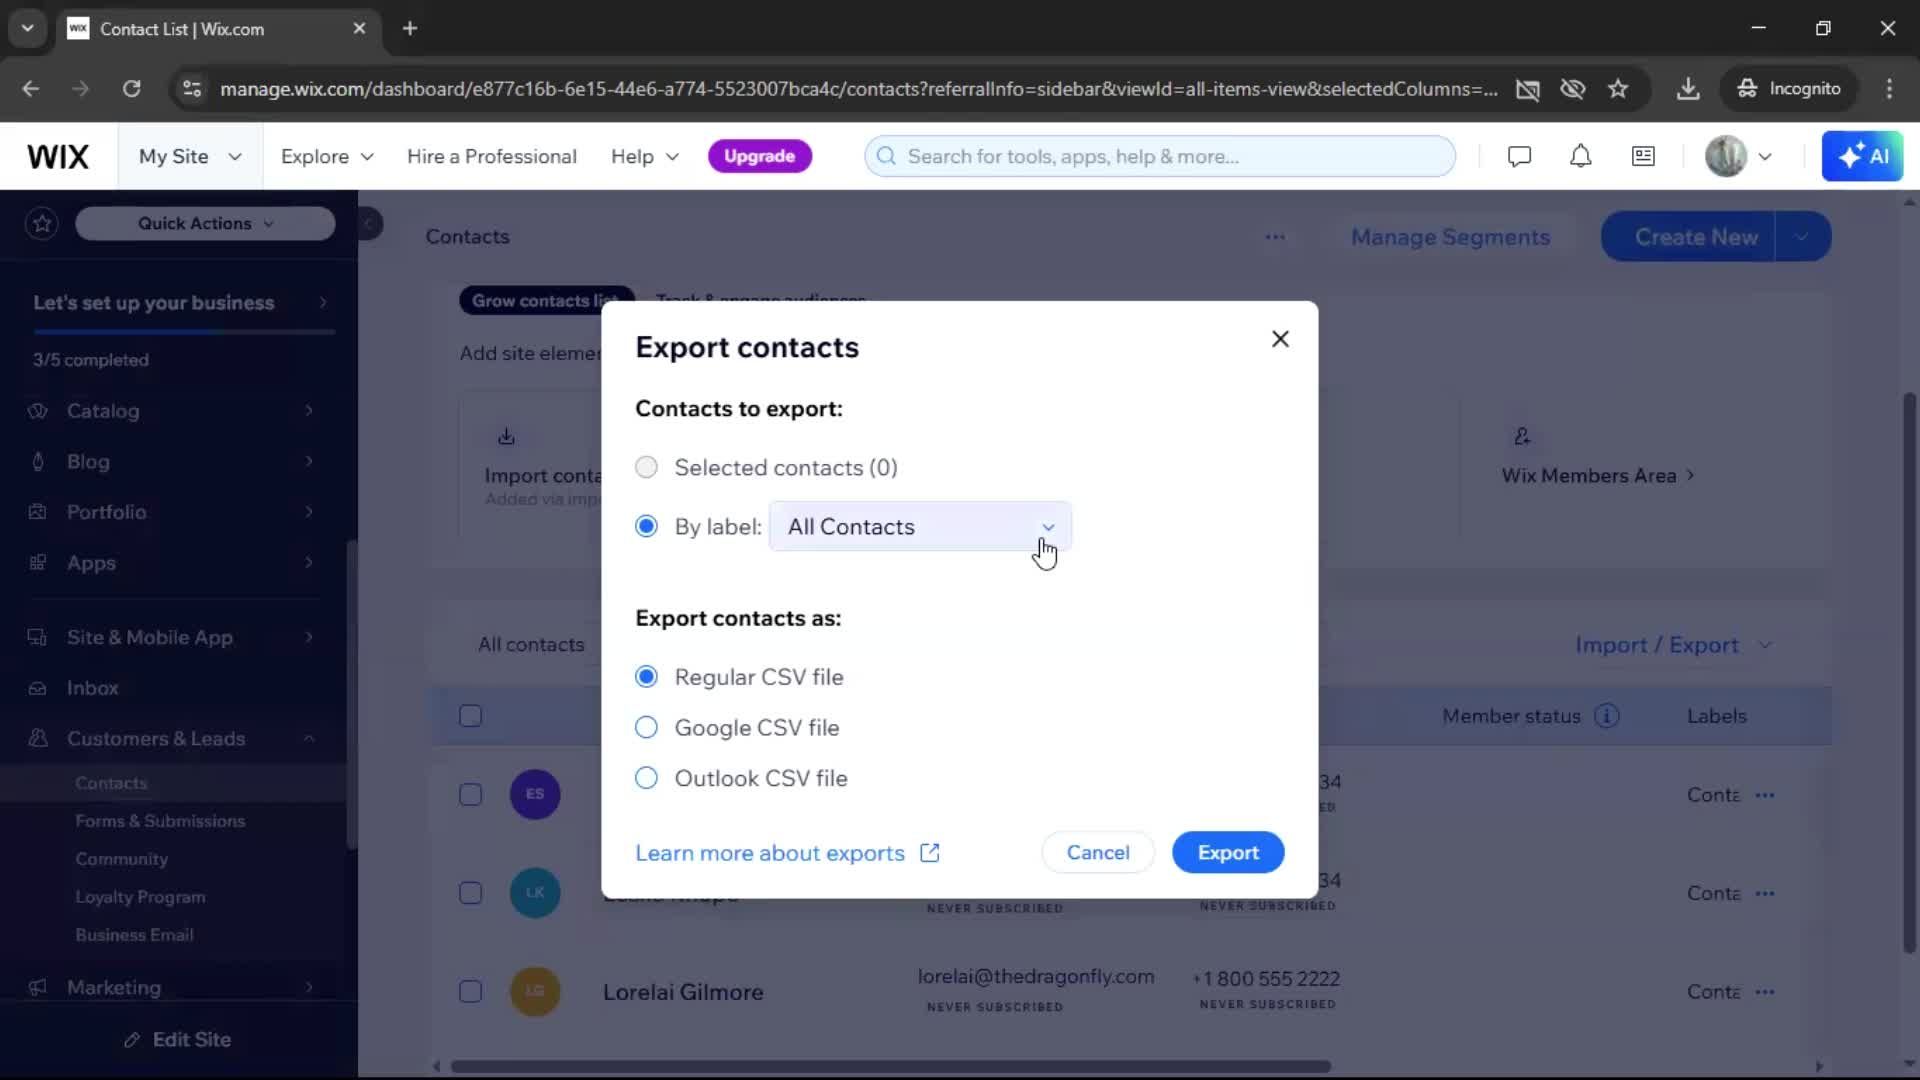The height and width of the screenshot is (1080, 1920).
Task: Open the Quick Actions dropdown
Action: (x=205, y=223)
